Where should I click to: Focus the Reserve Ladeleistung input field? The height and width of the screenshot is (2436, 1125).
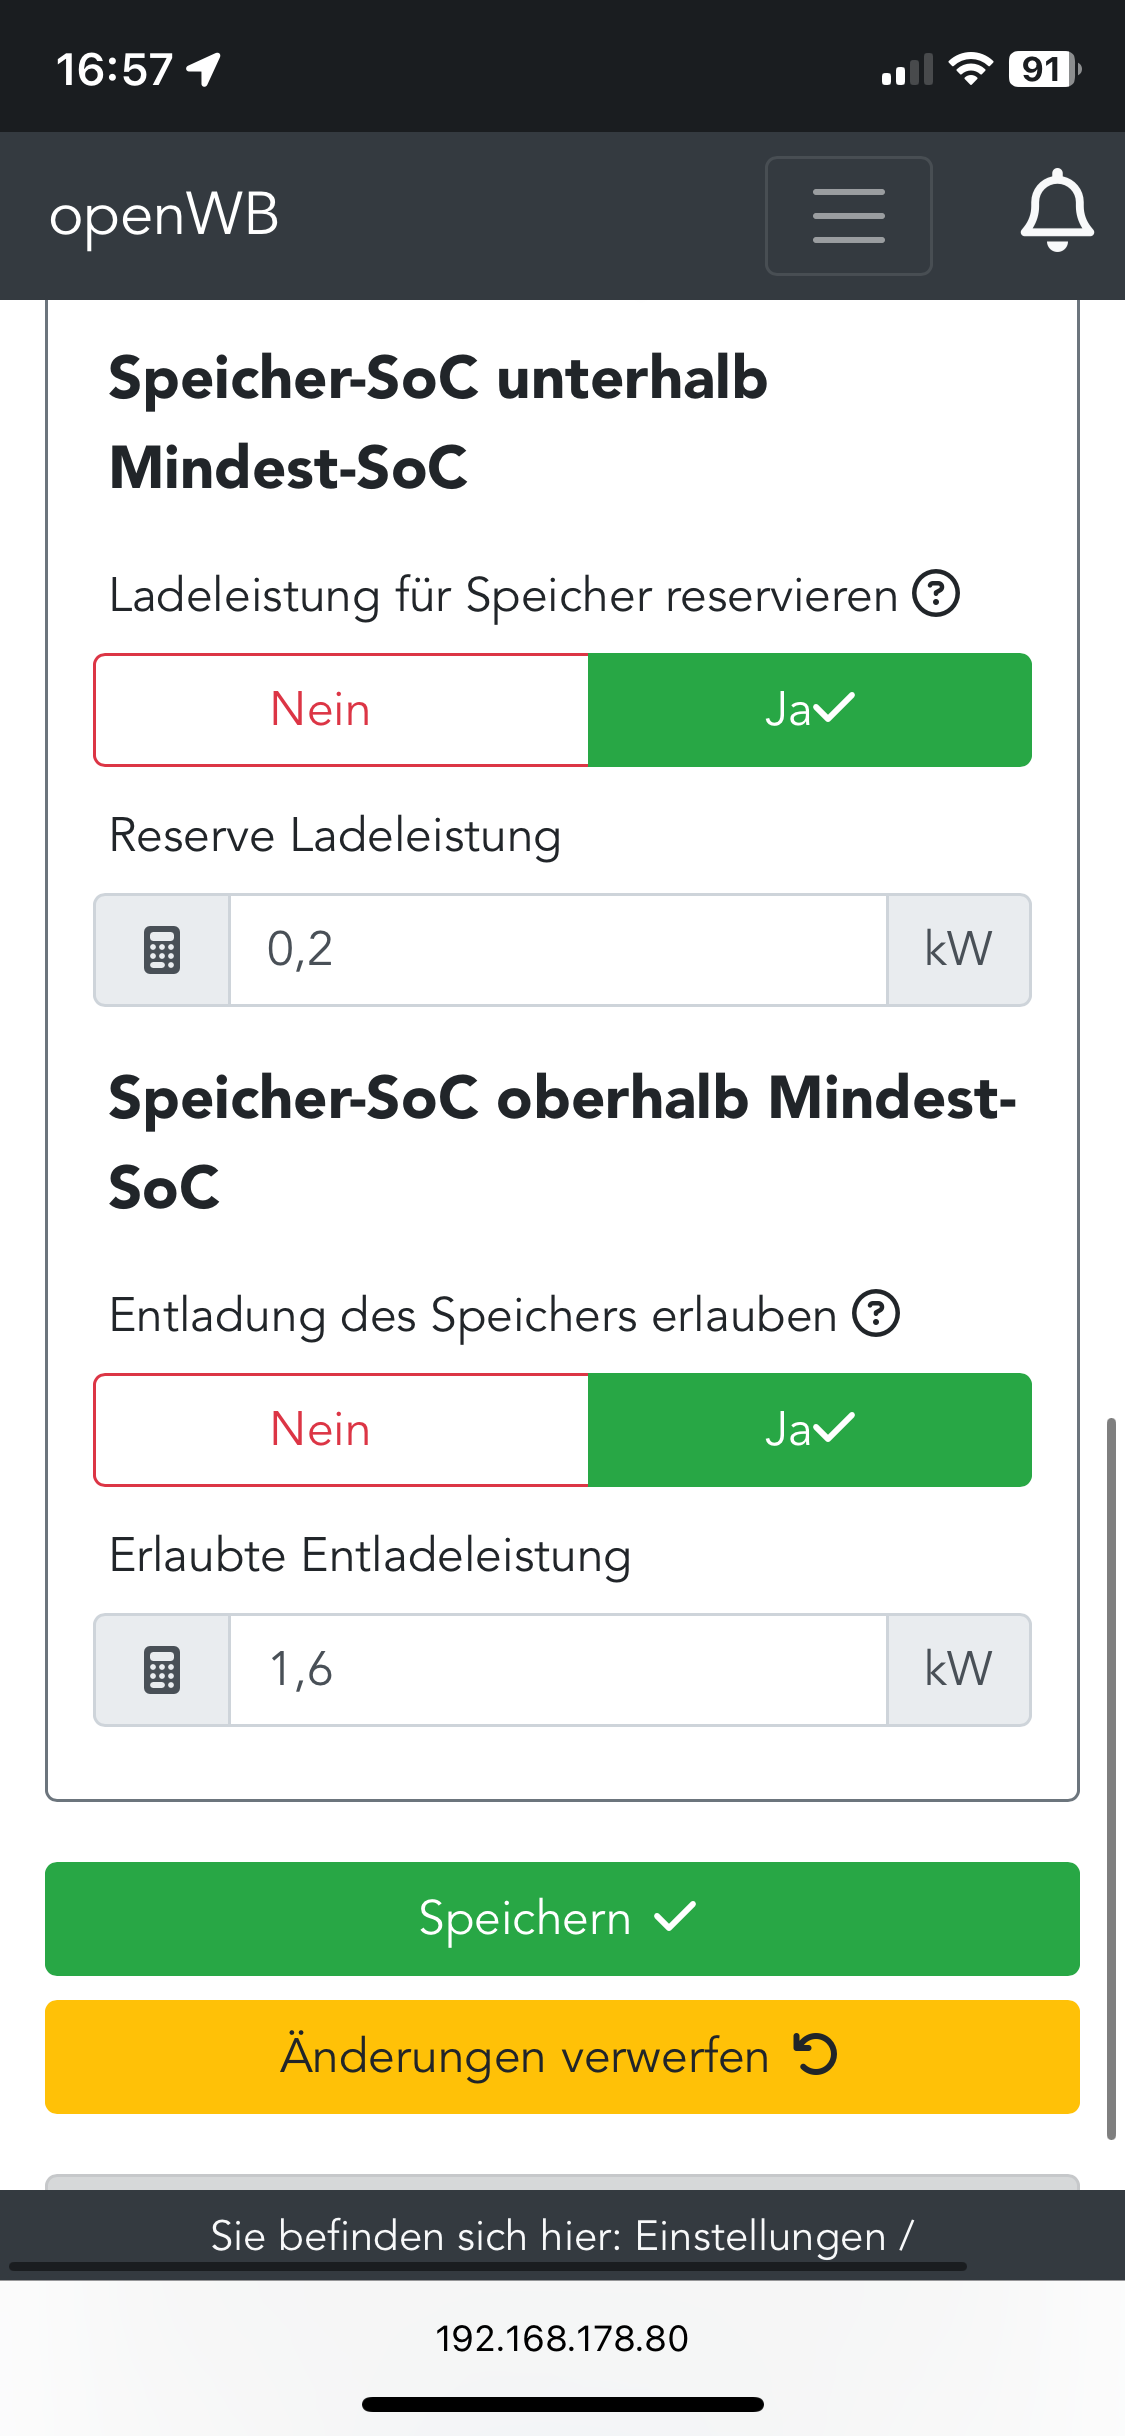point(558,950)
